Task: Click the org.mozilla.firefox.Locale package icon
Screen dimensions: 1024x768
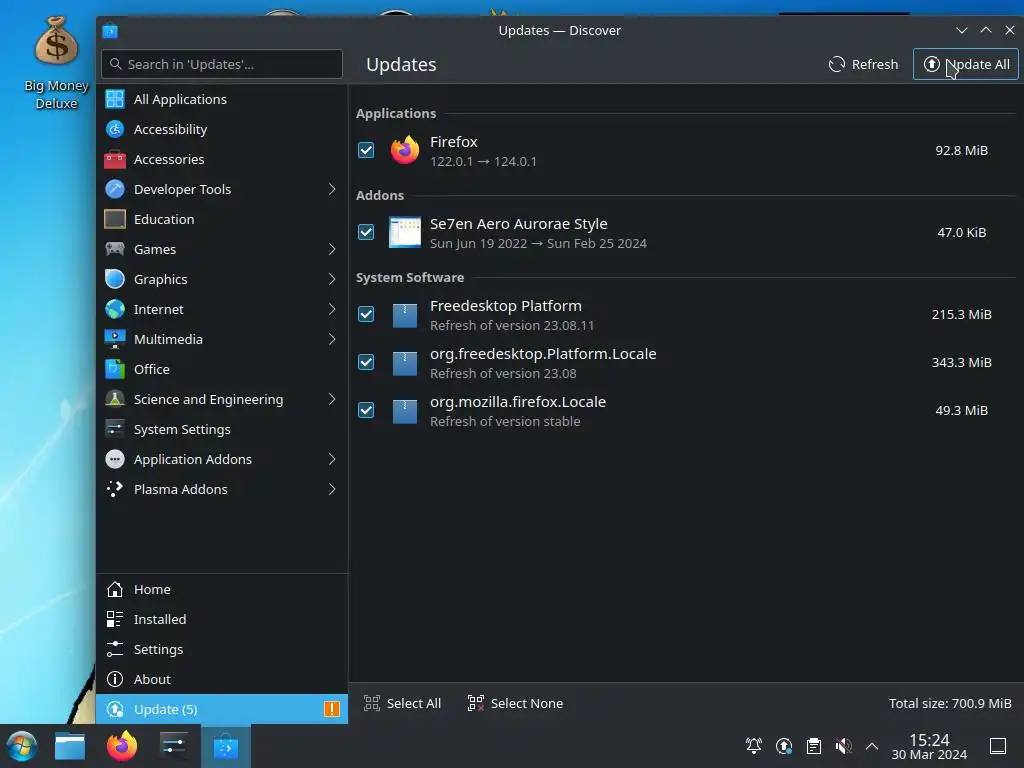Action: pyautogui.click(x=405, y=411)
